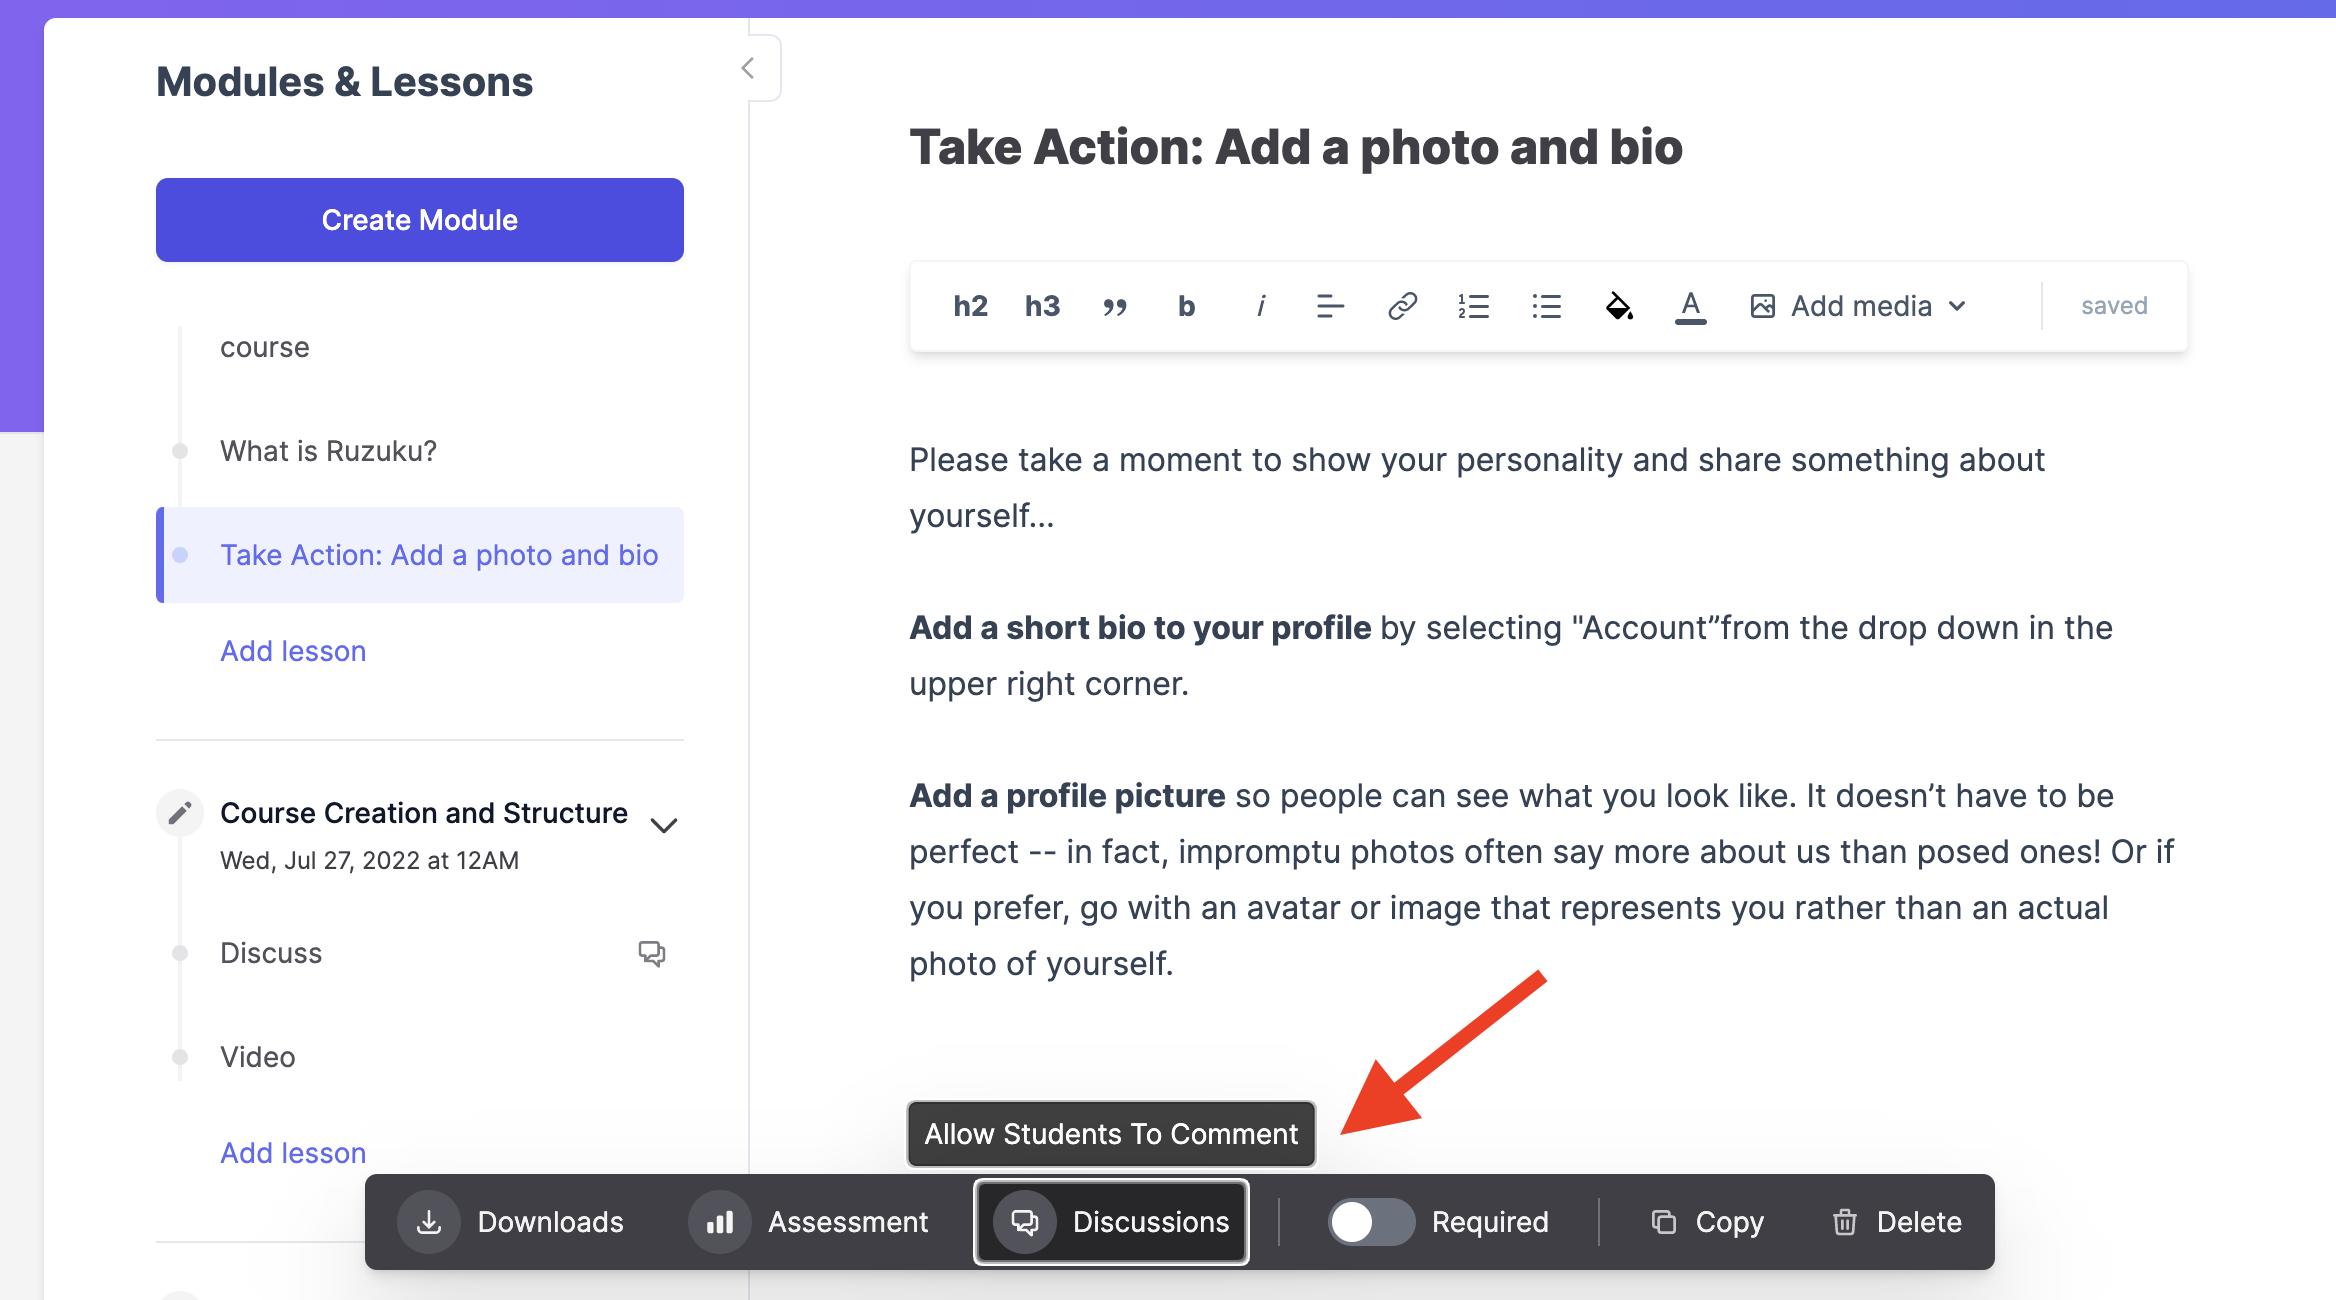Insert a blockquote with the quote icon
The width and height of the screenshot is (2336, 1300).
tap(1115, 306)
